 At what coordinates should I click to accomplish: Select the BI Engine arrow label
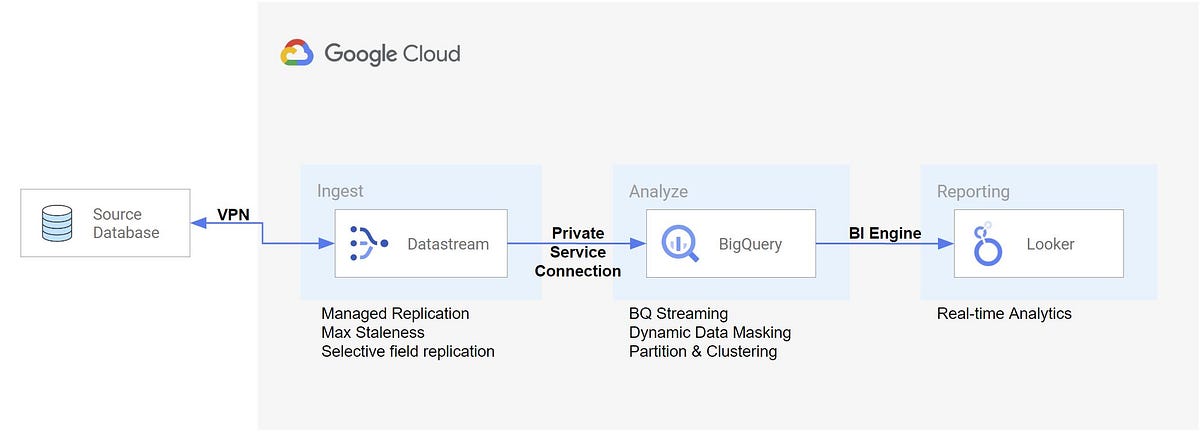click(x=885, y=234)
